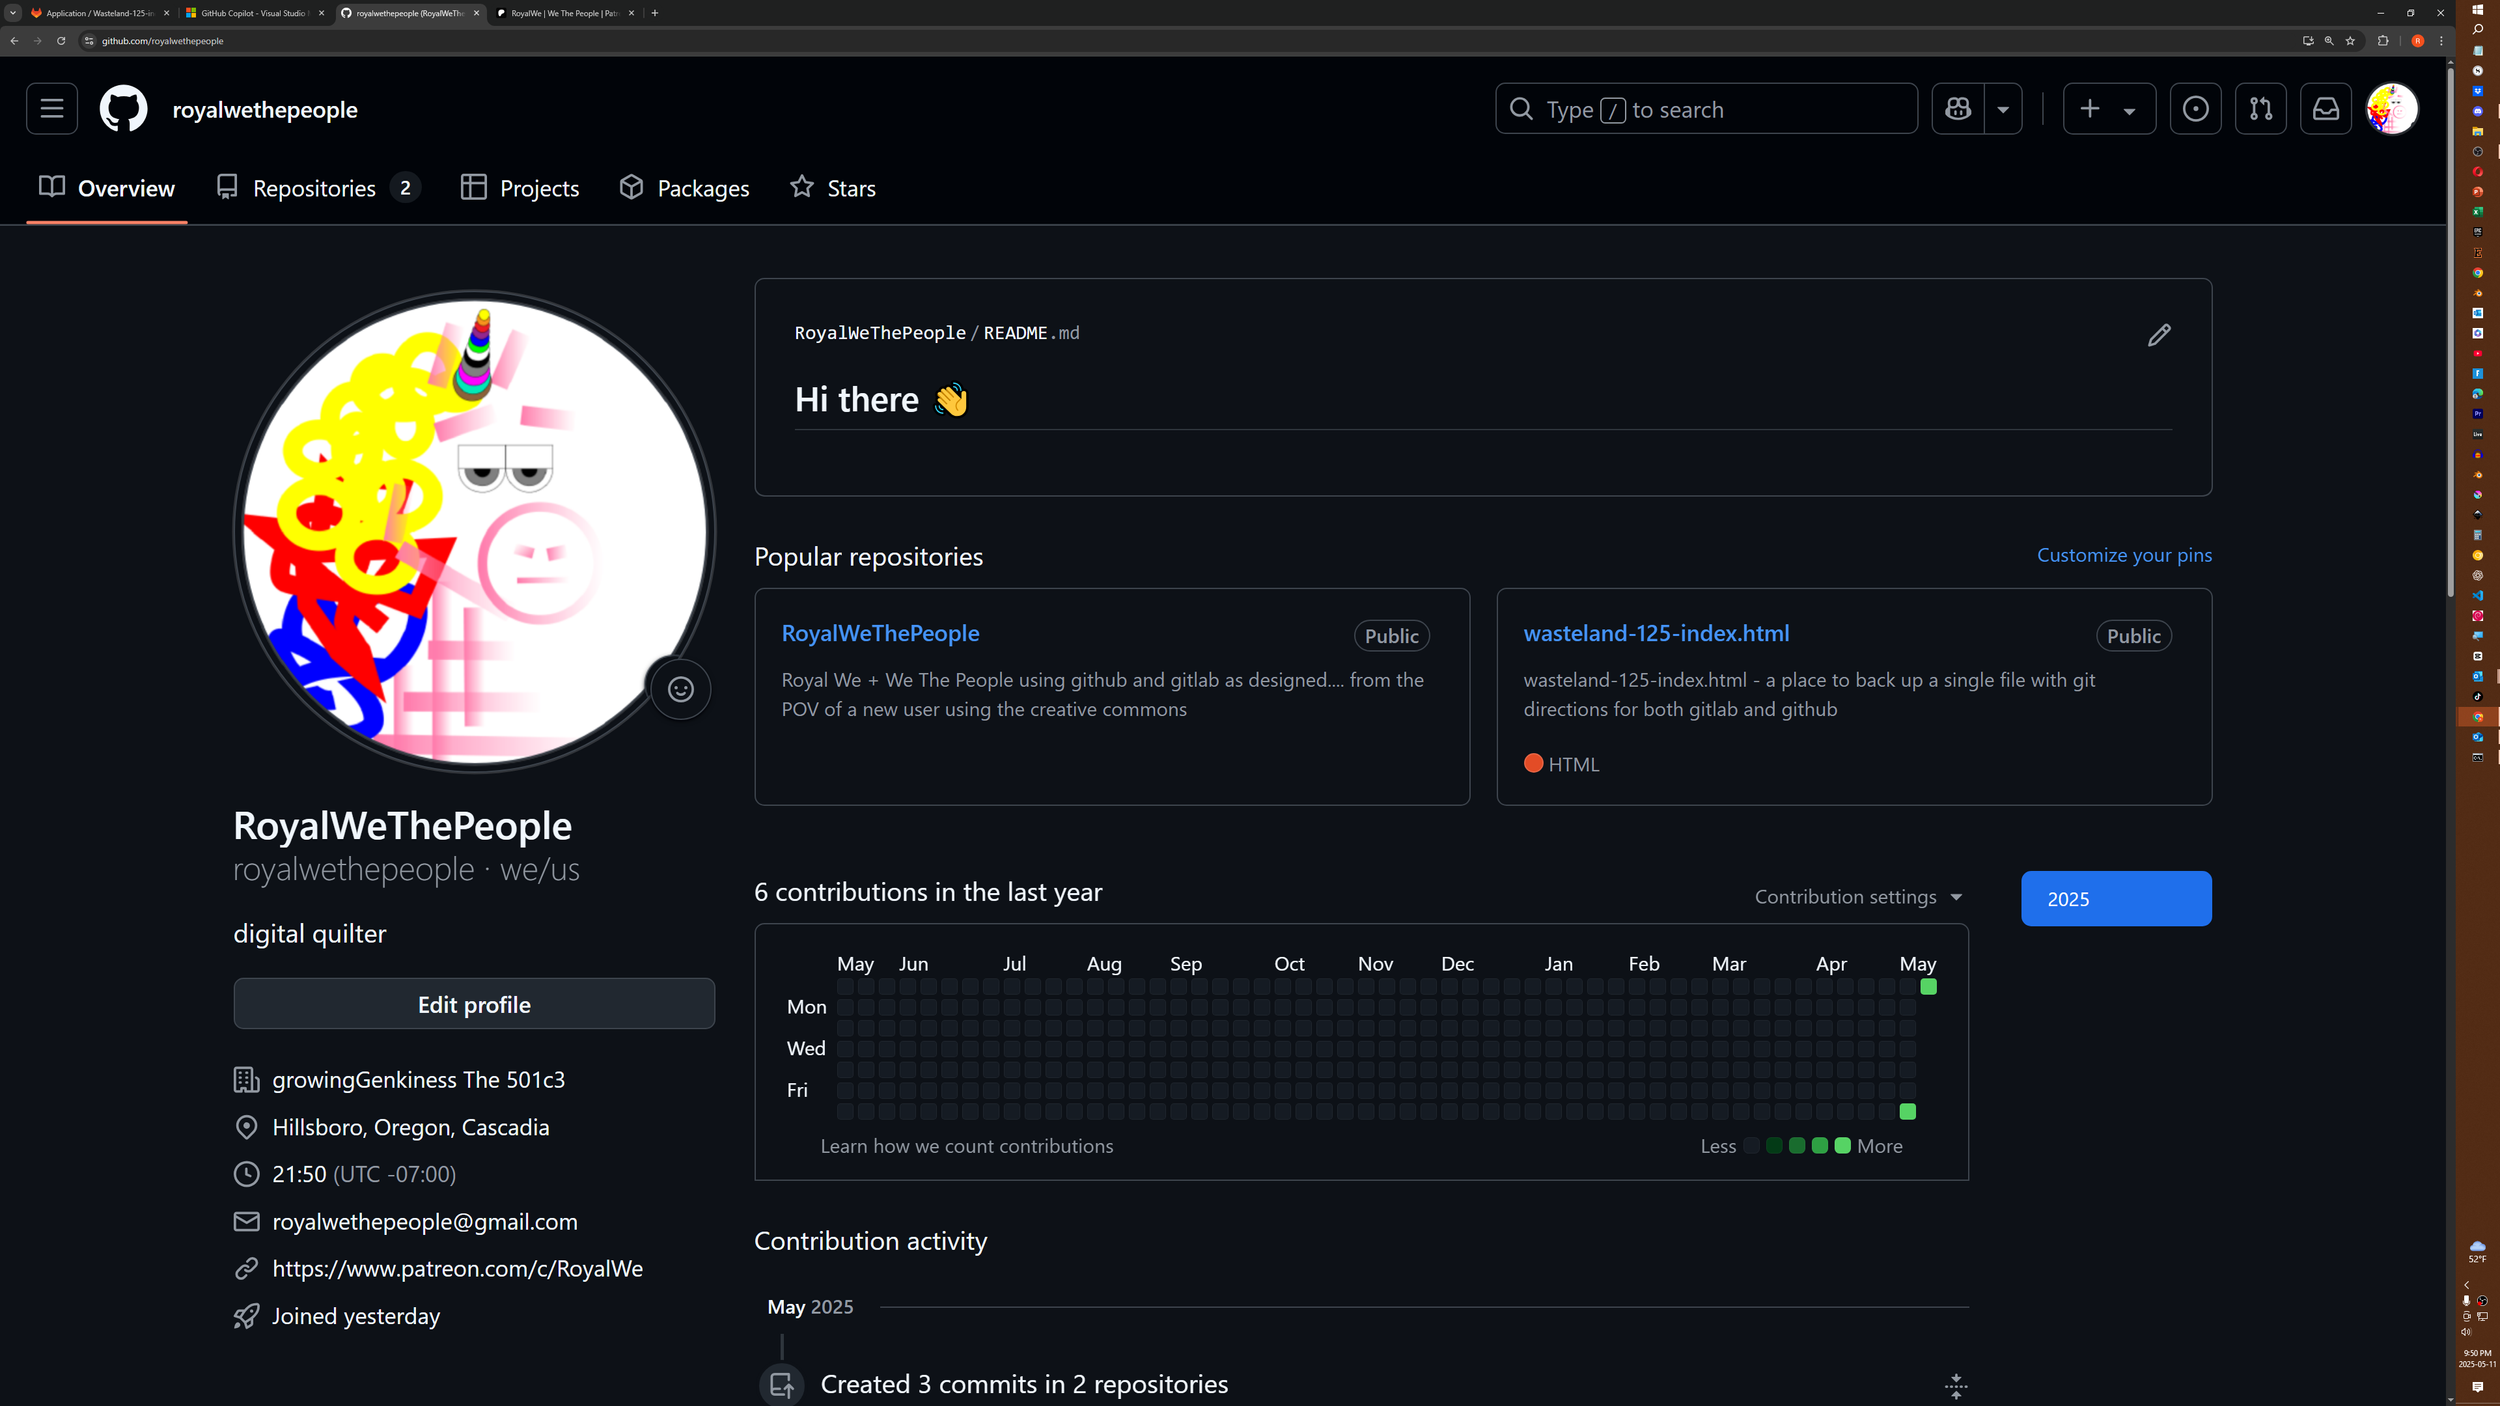Open the Pull requests icon
This screenshot has height=1406, width=2500.
(x=2260, y=109)
